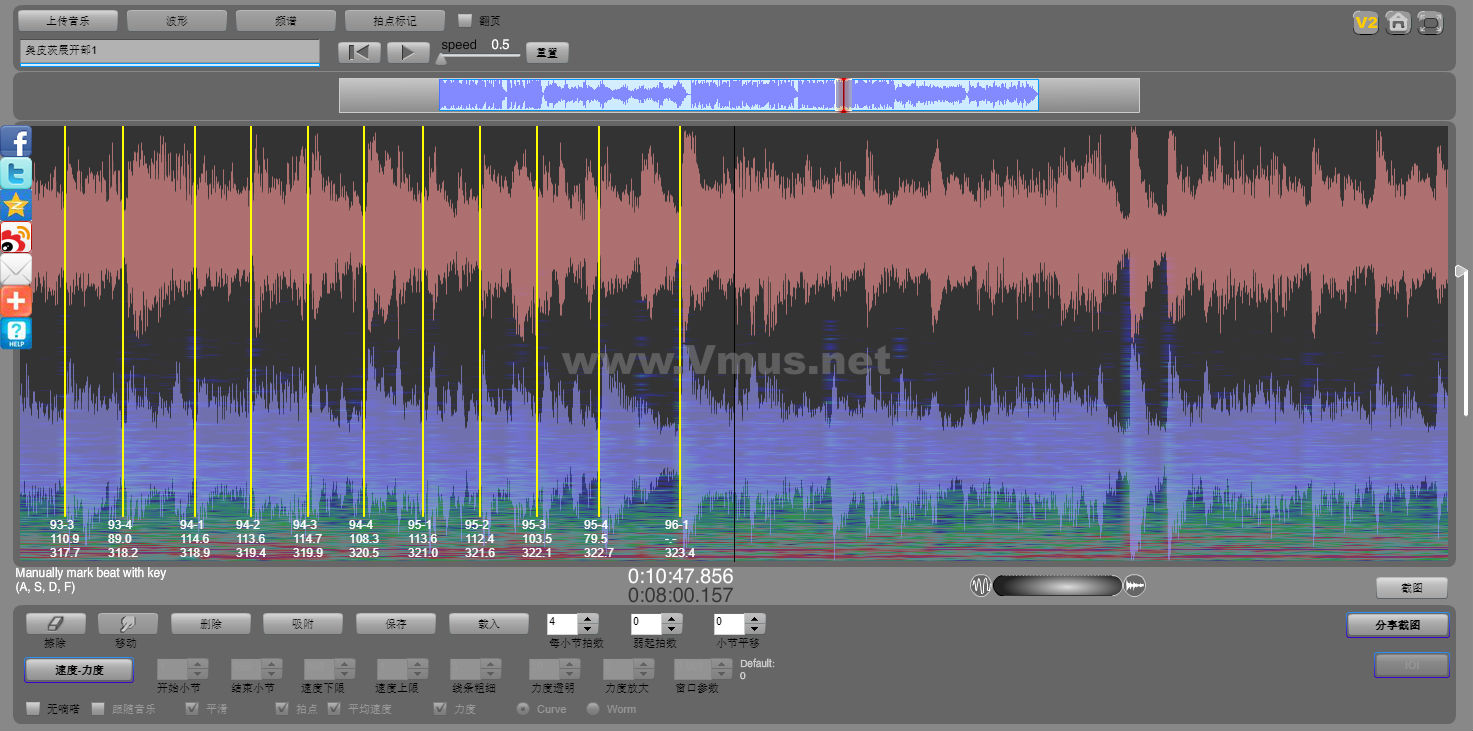
Task: Click the 力度透明 stepper
Action: (554, 668)
